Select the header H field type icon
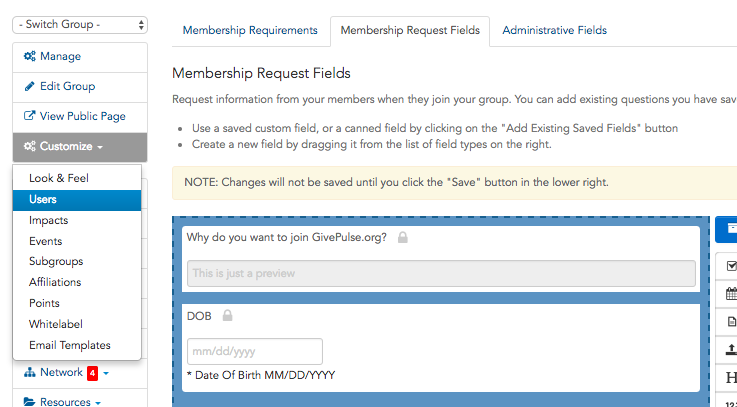 [x=731, y=377]
